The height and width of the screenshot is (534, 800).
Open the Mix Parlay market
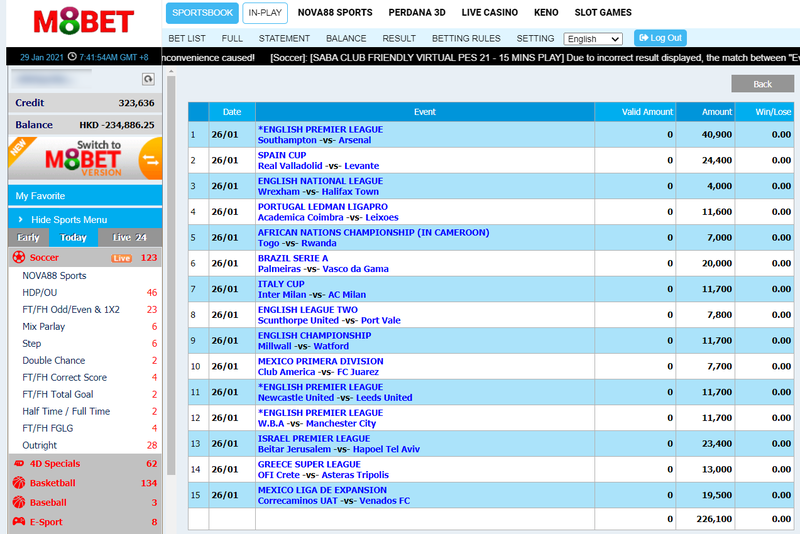[43, 326]
